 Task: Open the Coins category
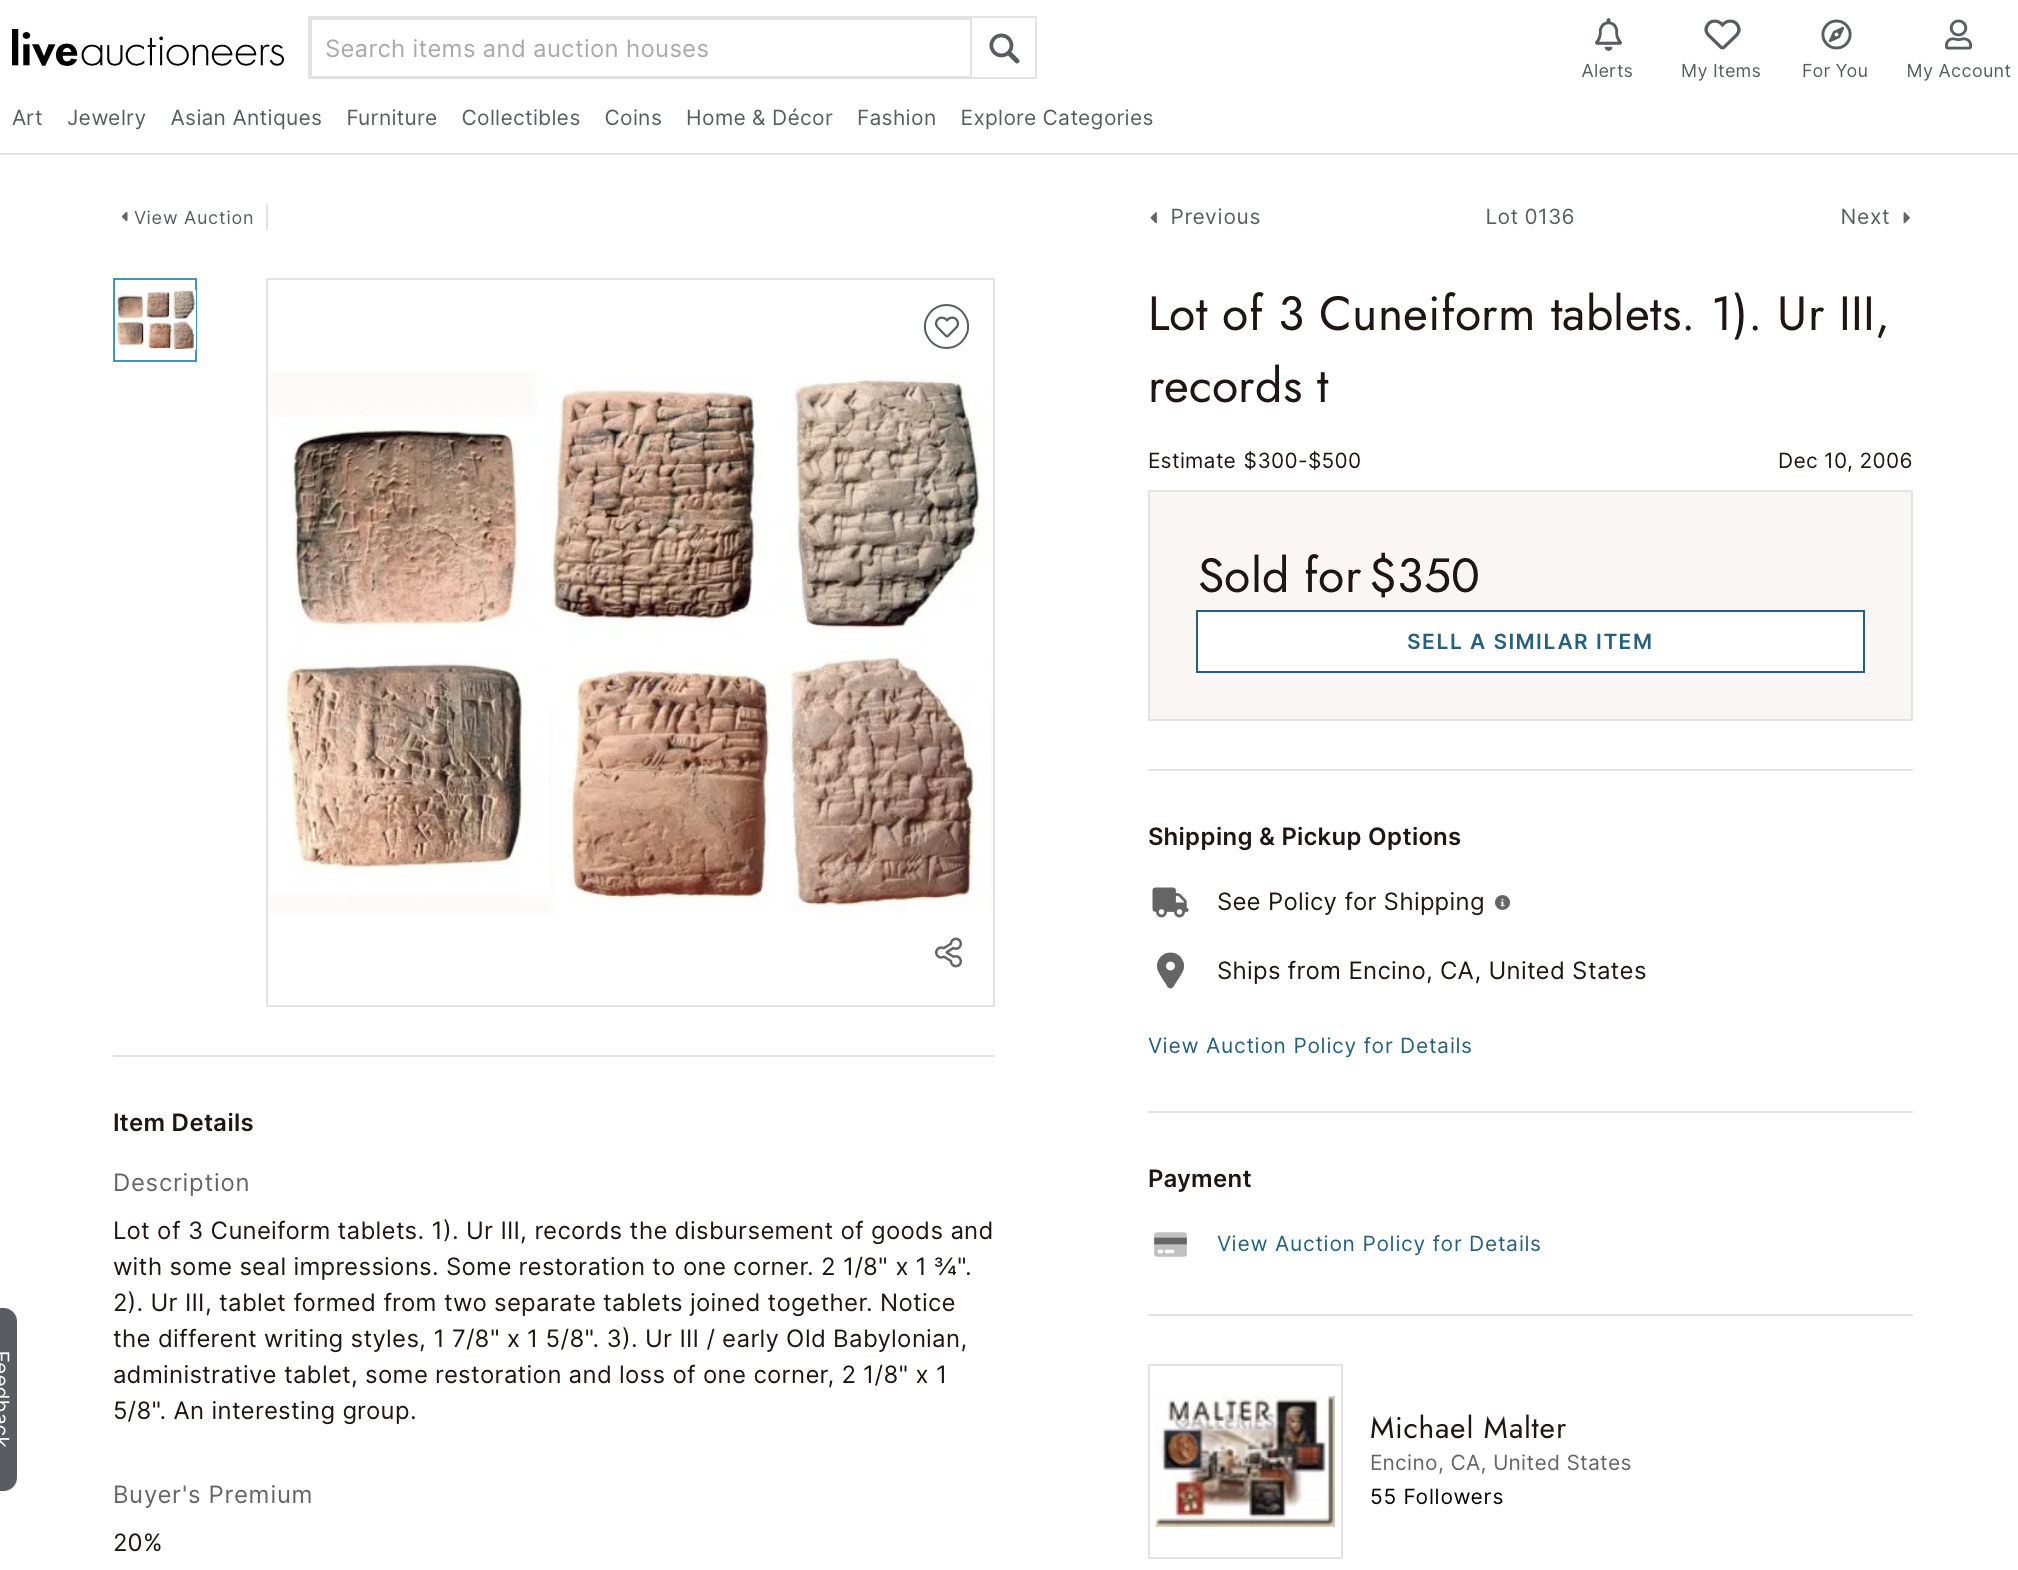[x=633, y=118]
